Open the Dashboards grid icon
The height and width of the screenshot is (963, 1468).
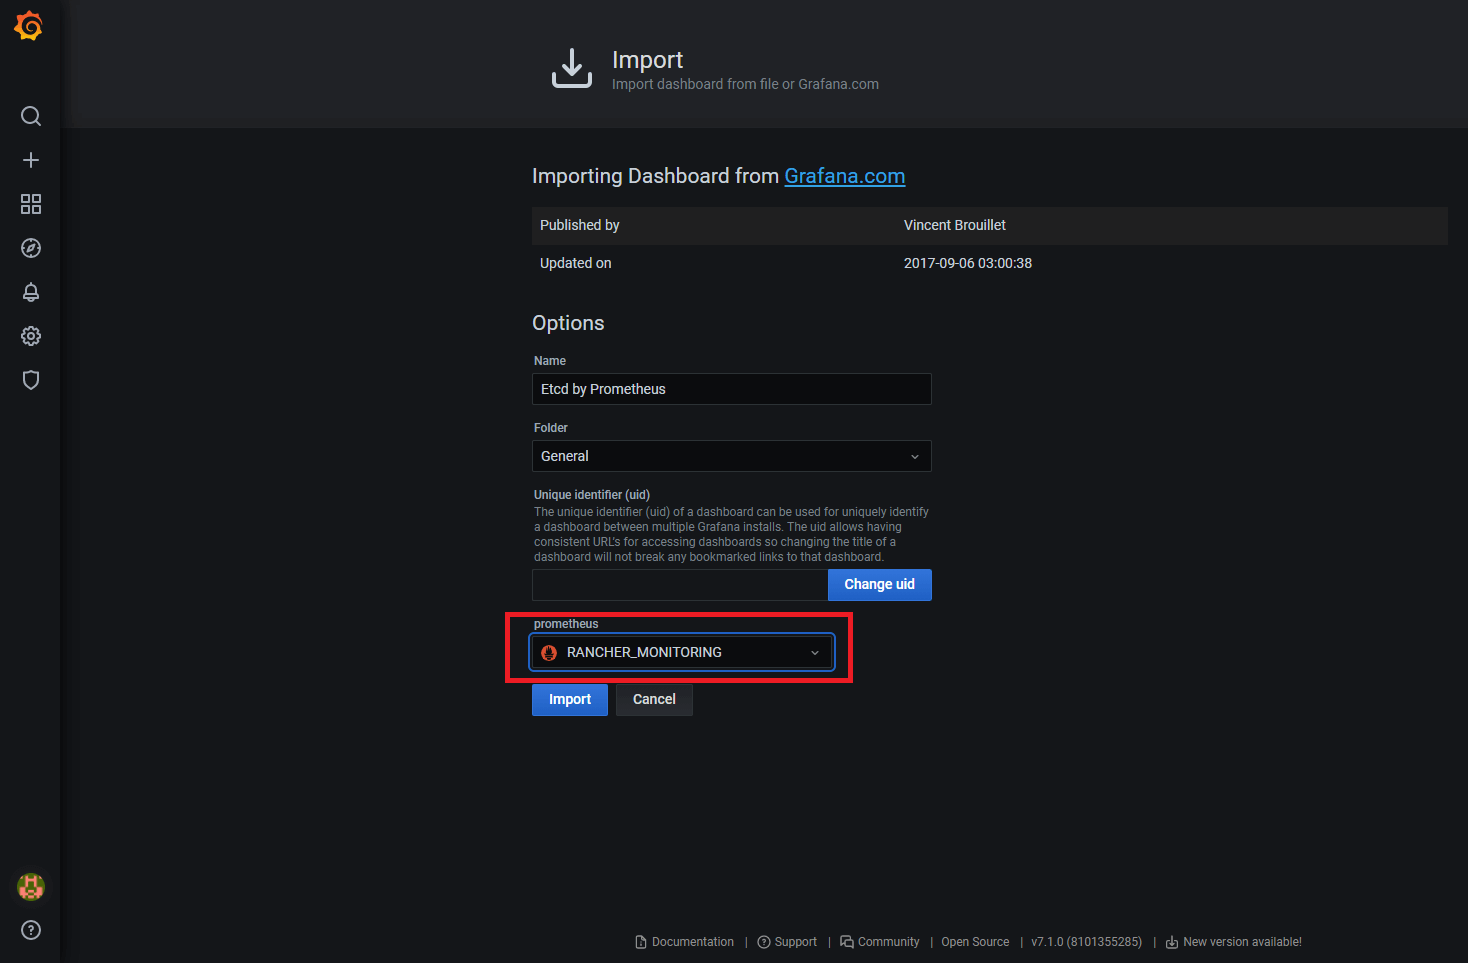31,204
